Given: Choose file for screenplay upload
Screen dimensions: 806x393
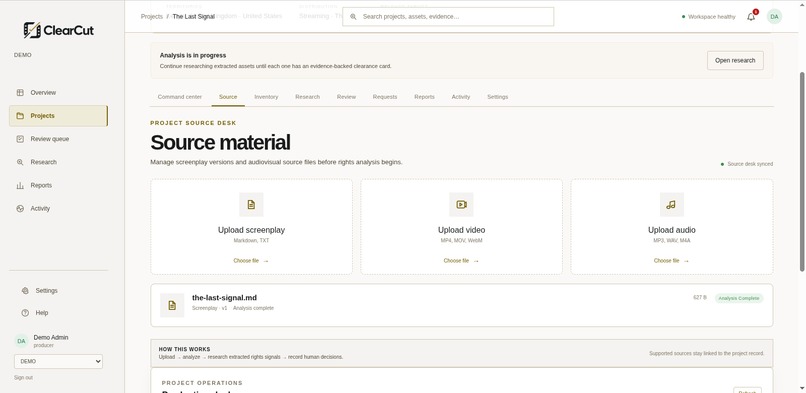Looking at the screenshot, I should tap(251, 261).
